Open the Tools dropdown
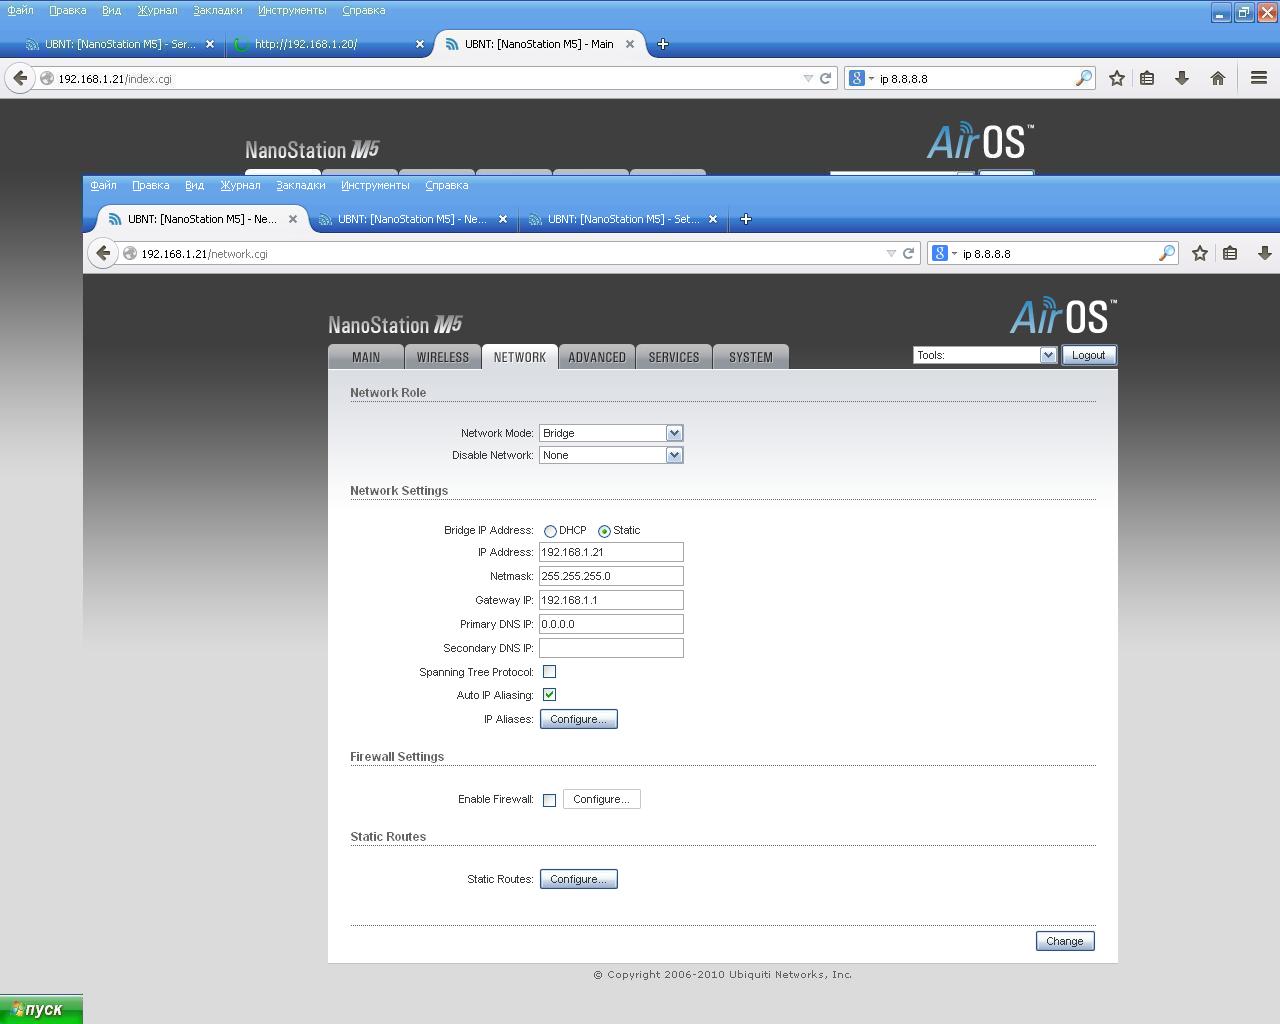Image resolution: width=1280 pixels, height=1024 pixels. click(984, 355)
